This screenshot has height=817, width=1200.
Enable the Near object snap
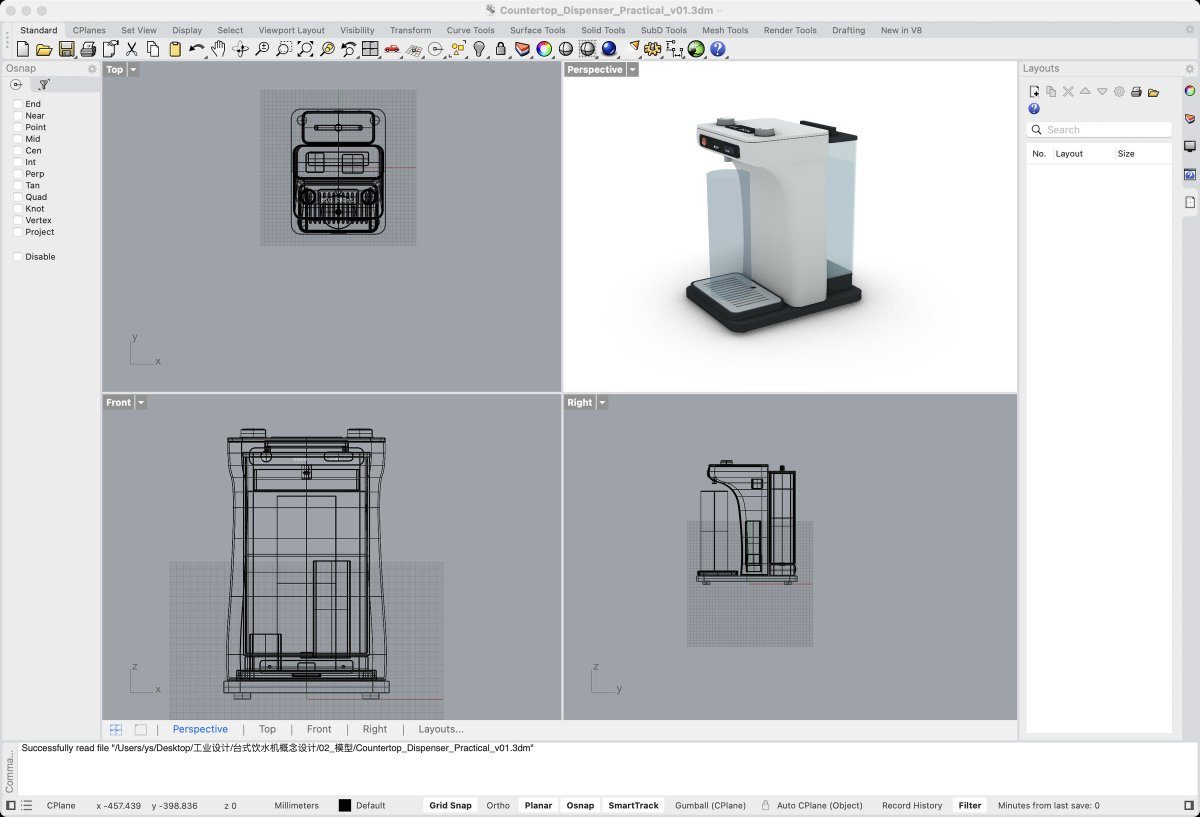click(x=18, y=116)
